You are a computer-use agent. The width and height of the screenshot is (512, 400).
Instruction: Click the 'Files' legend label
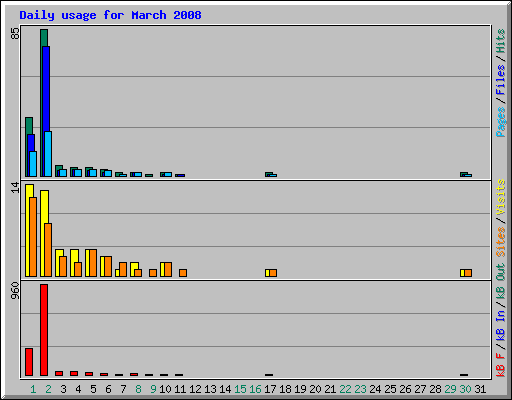click(500, 79)
